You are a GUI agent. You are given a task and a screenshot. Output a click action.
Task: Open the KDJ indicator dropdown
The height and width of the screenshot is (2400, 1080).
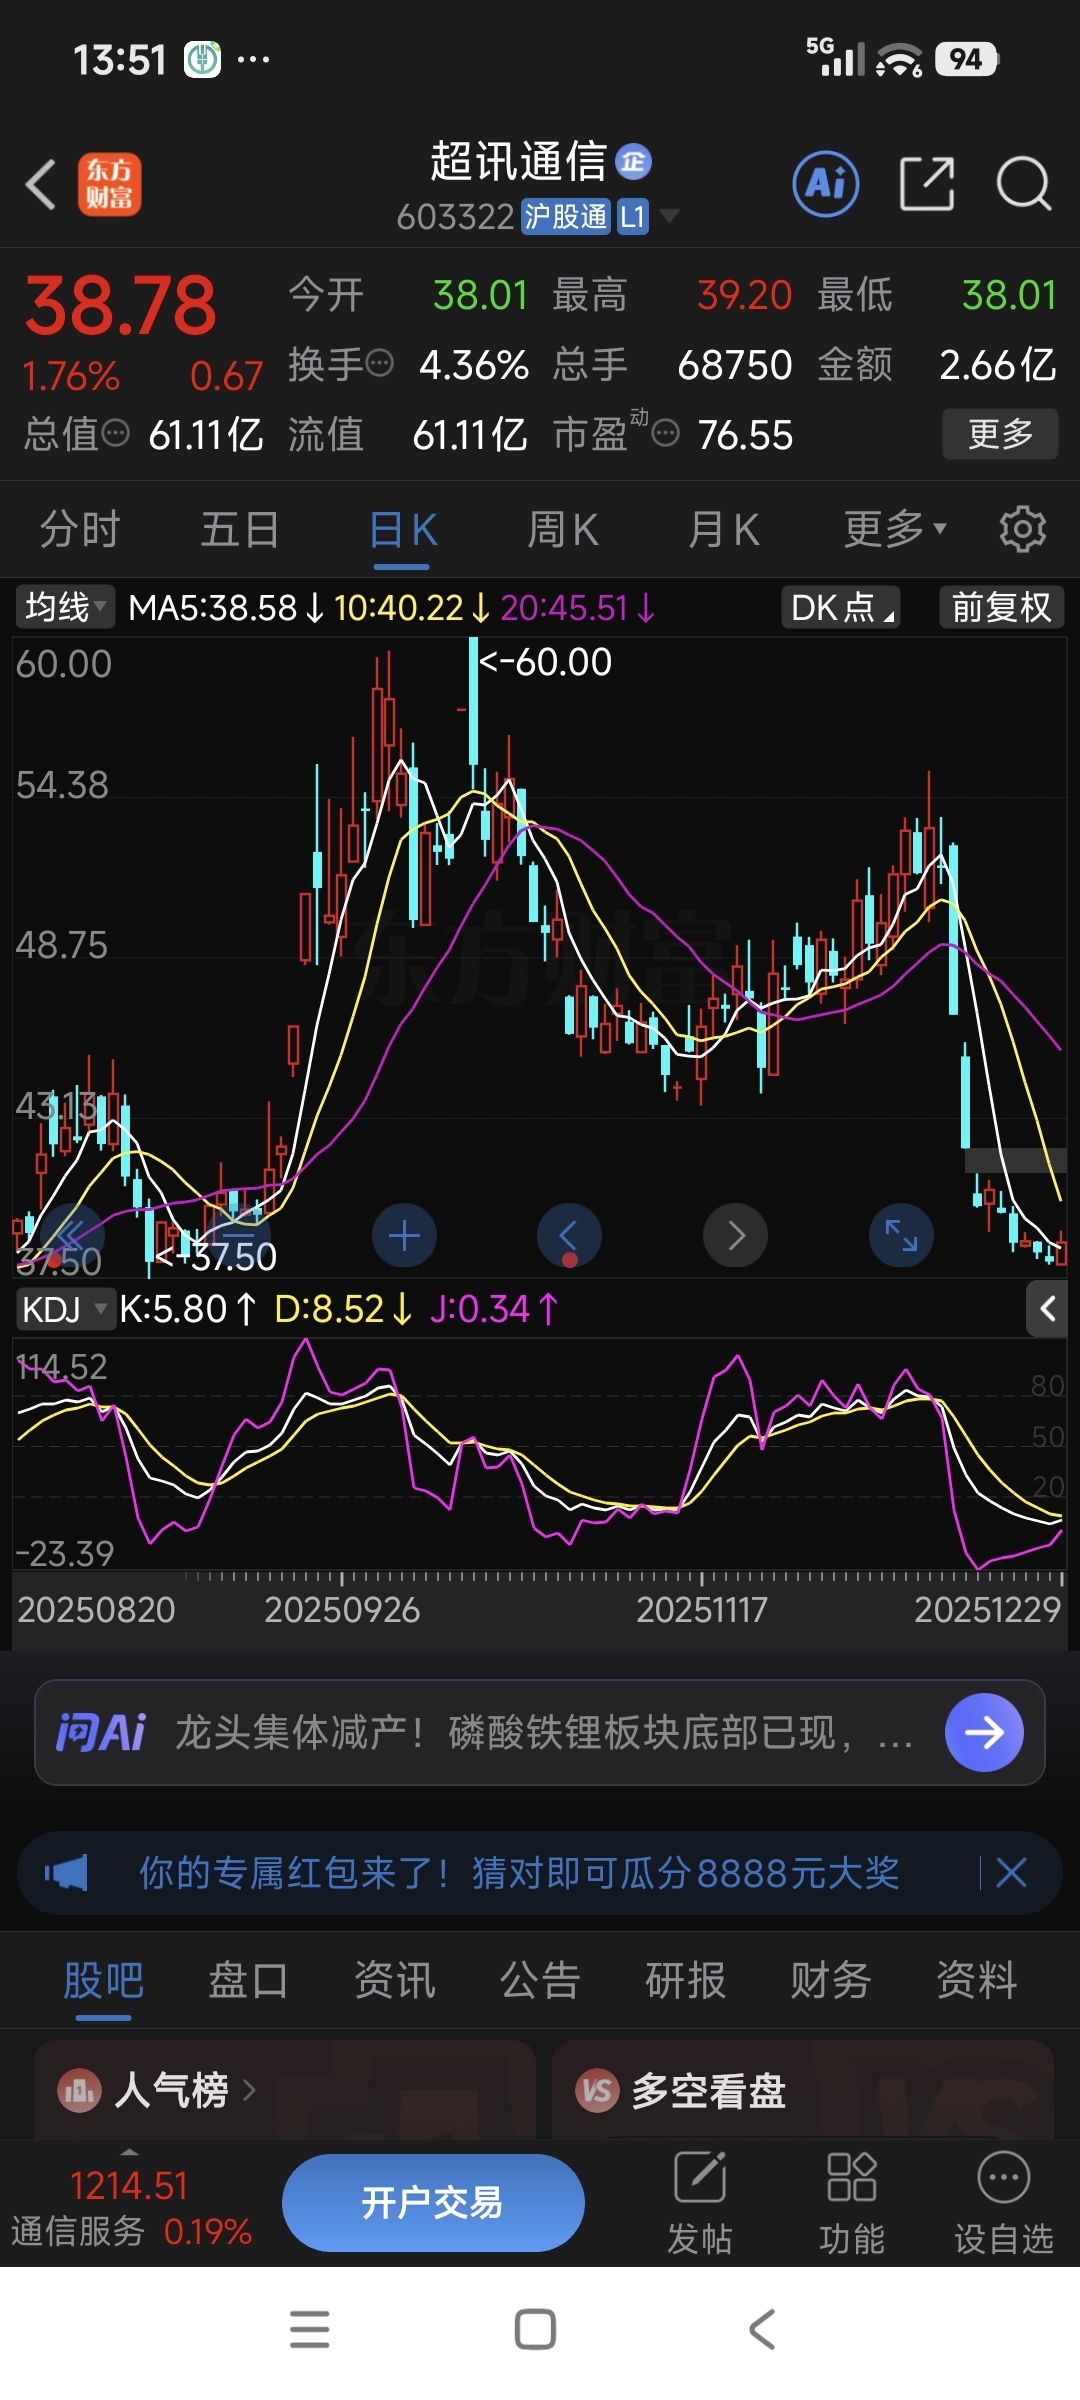click(x=65, y=1309)
